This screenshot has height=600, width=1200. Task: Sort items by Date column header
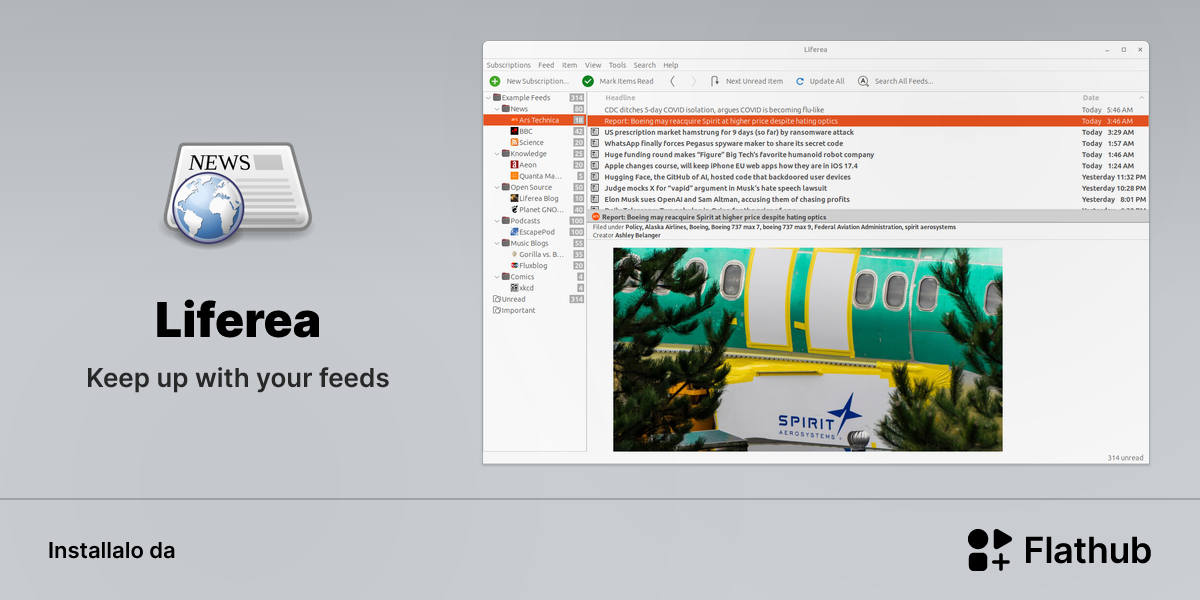click(x=1091, y=98)
